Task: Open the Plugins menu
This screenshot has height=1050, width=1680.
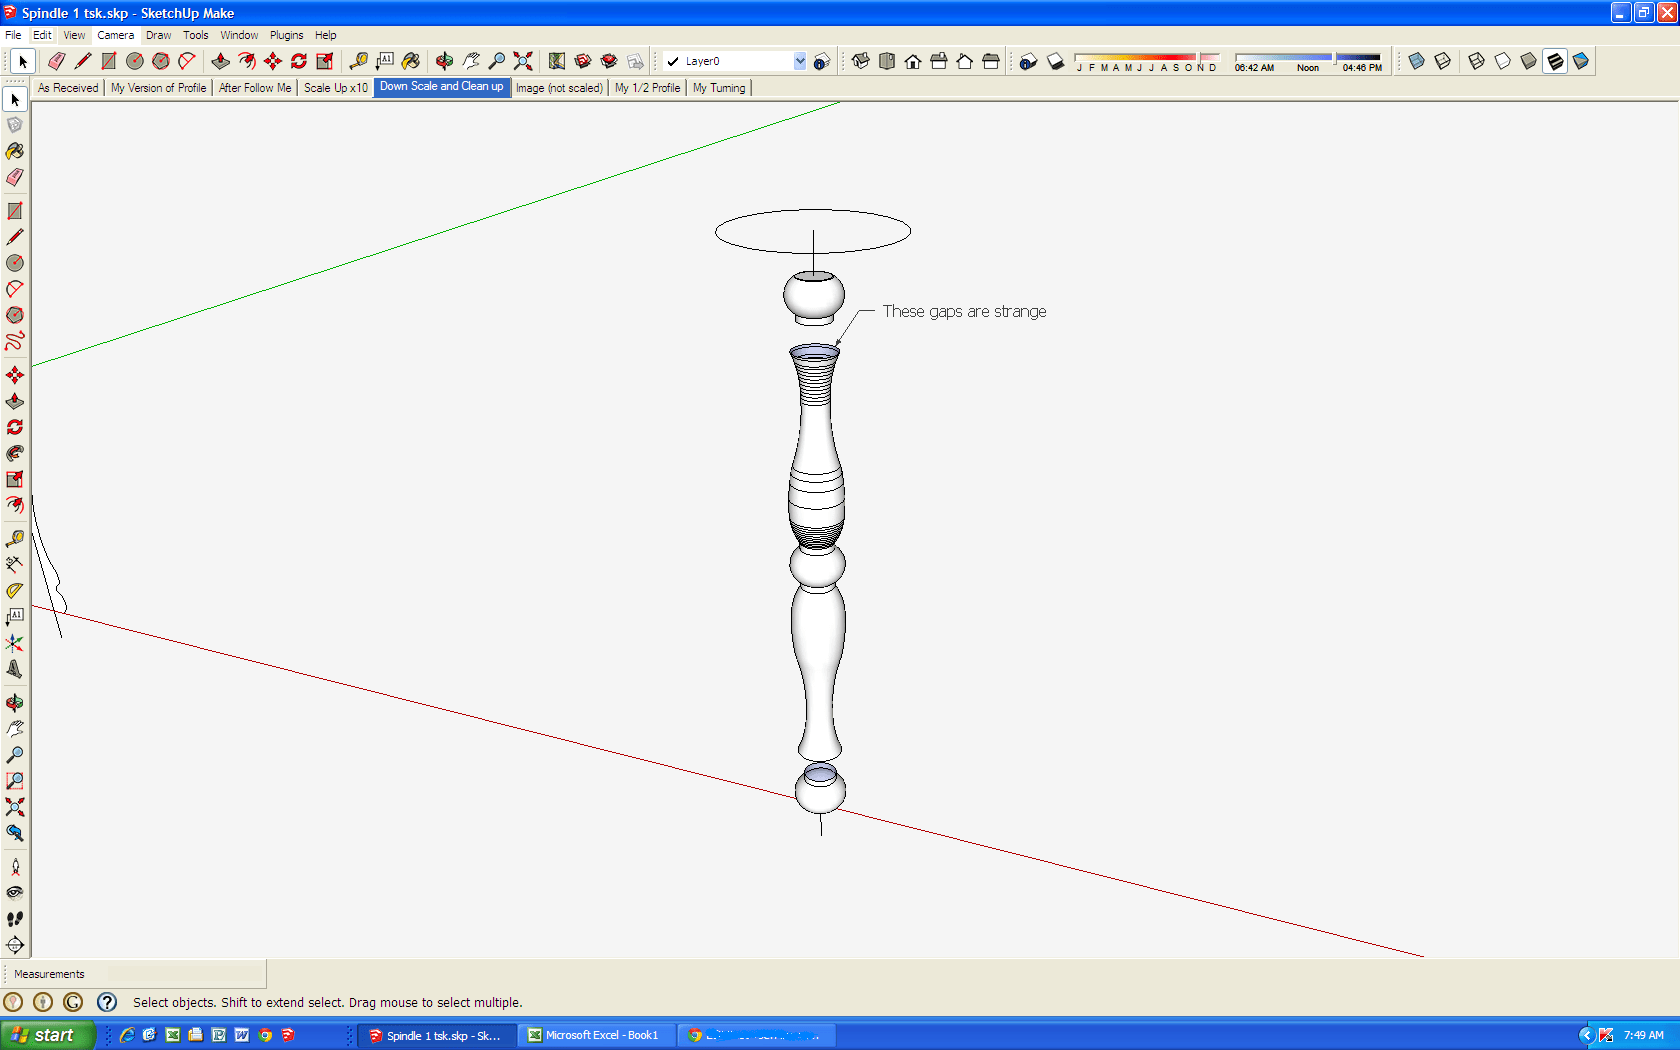Action: tap(286, 35)
